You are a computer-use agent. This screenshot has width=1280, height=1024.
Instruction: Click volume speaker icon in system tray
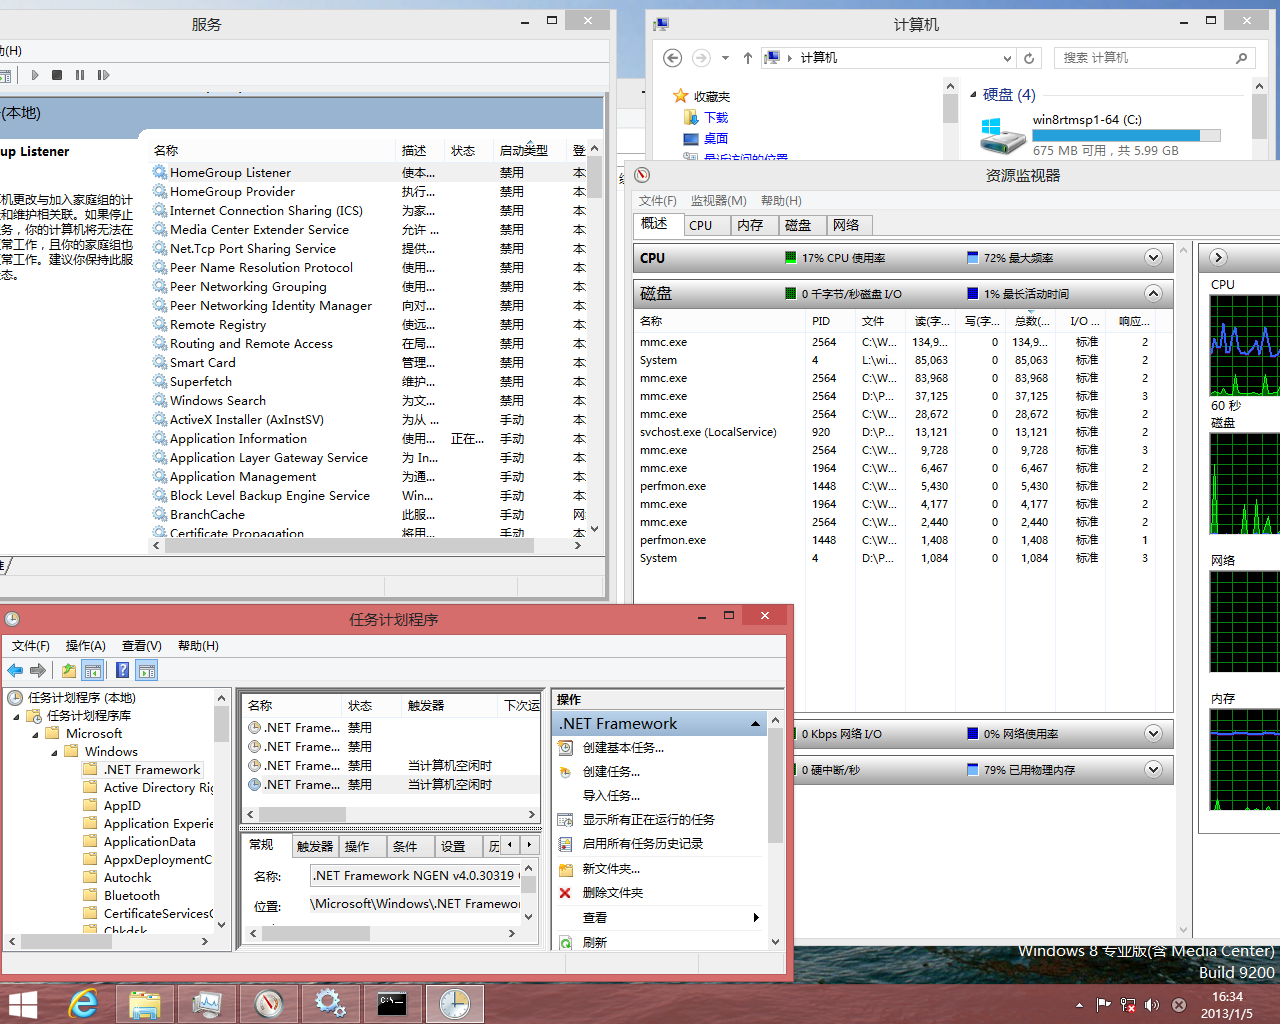[x=1153, y=1005]
